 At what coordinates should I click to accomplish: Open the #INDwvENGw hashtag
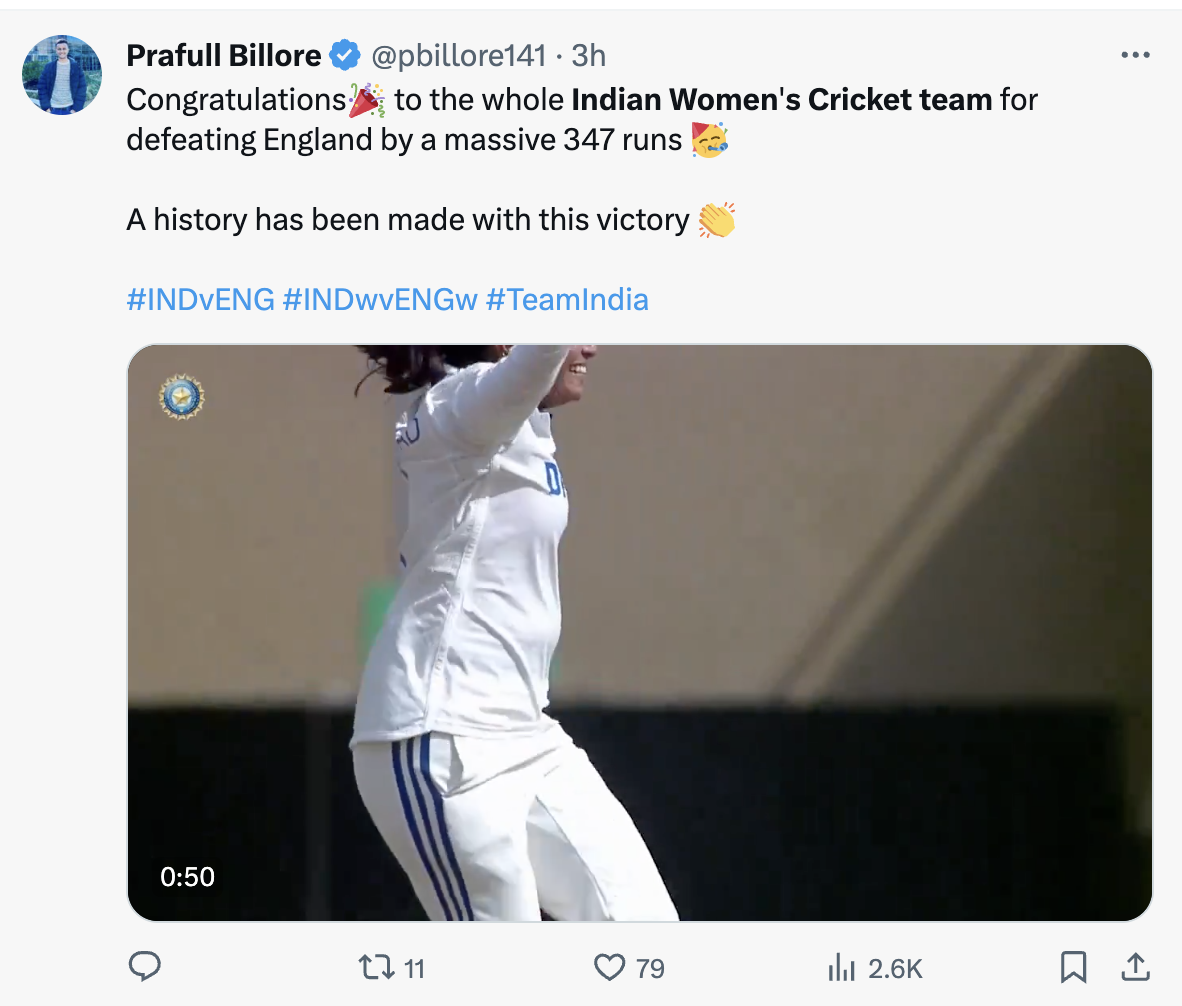[380, 299]
